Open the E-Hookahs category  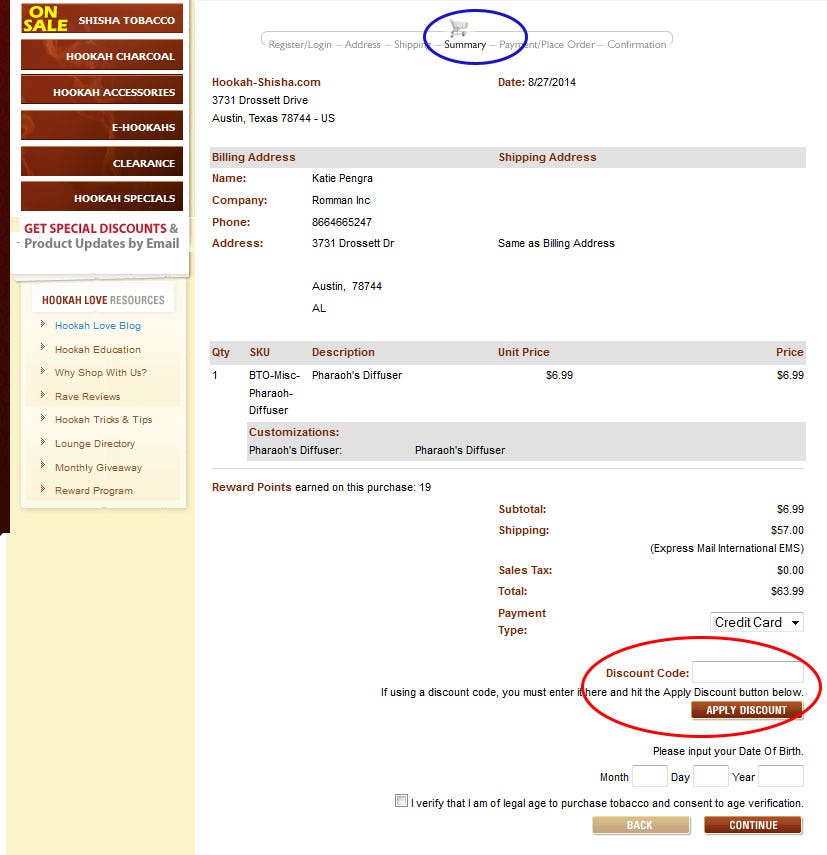coord(102,125)
